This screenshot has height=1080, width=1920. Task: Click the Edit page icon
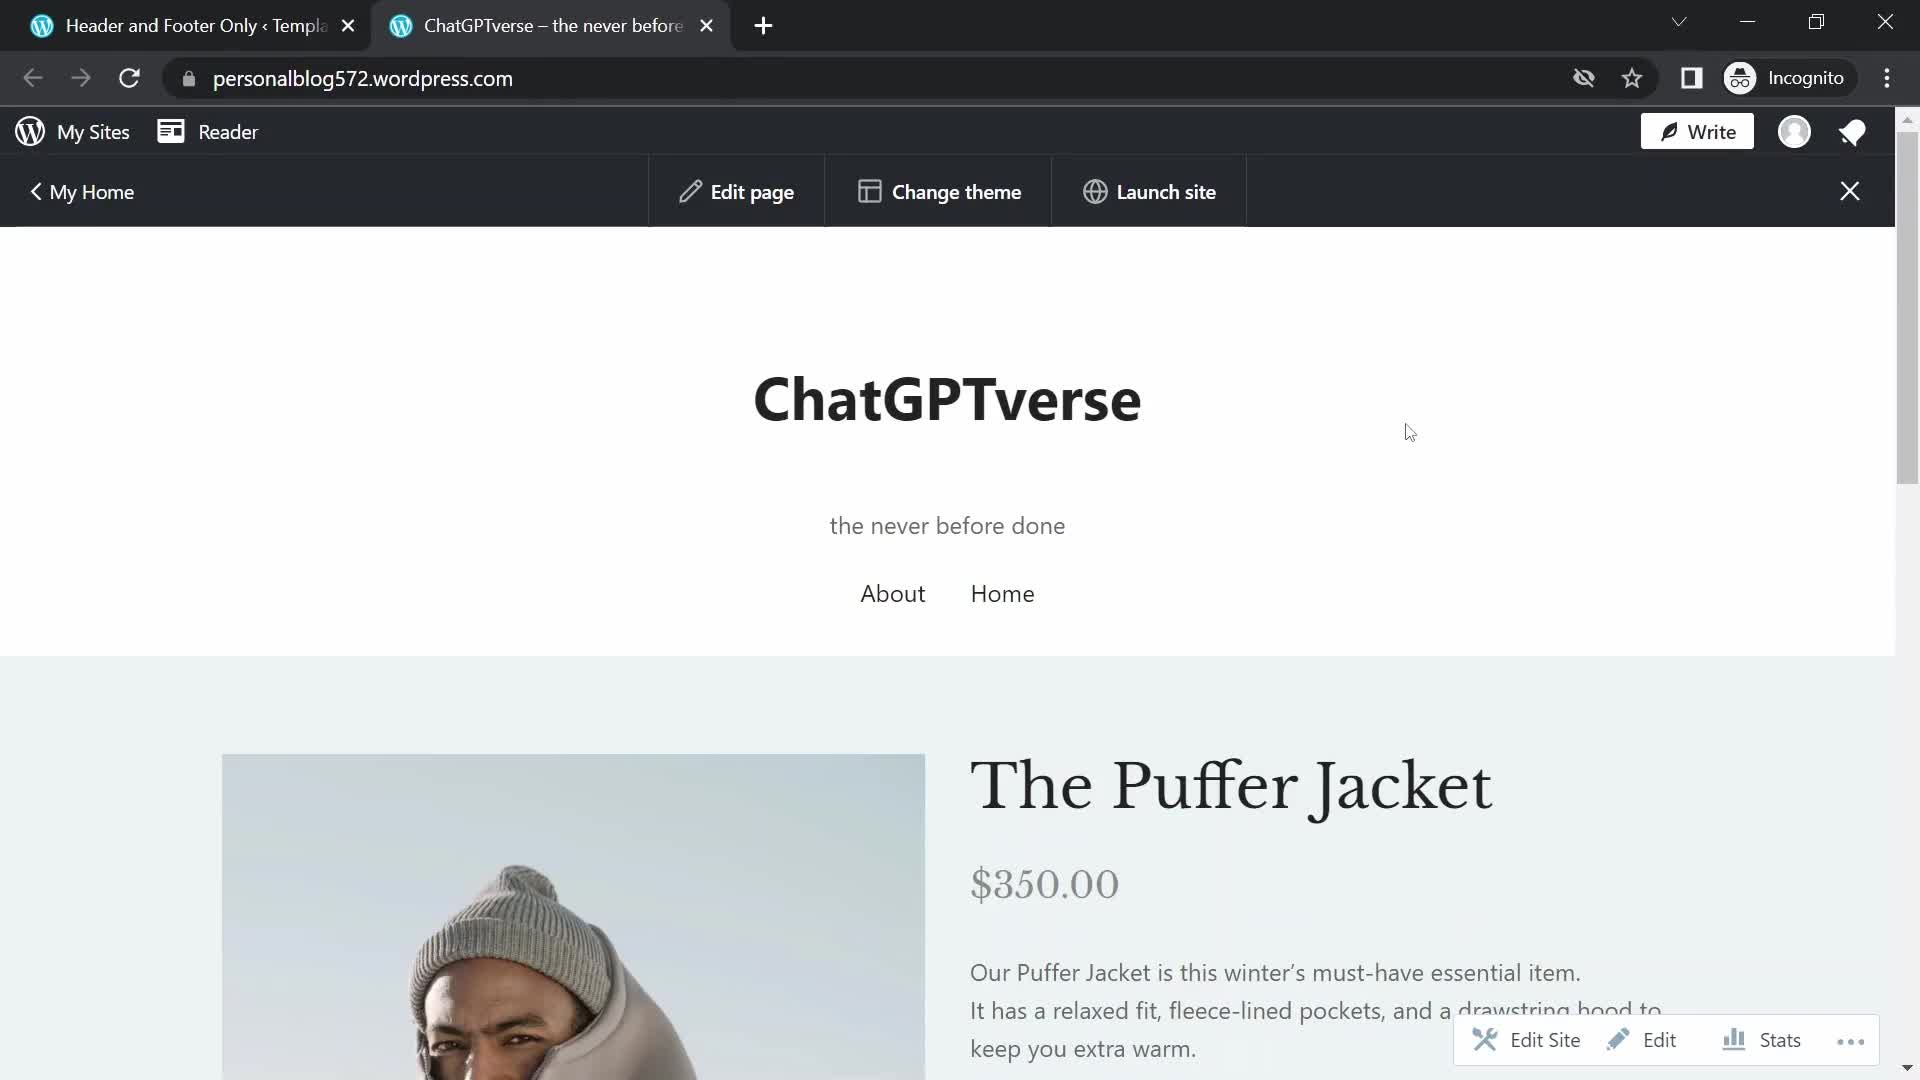(x=688, y=191)
